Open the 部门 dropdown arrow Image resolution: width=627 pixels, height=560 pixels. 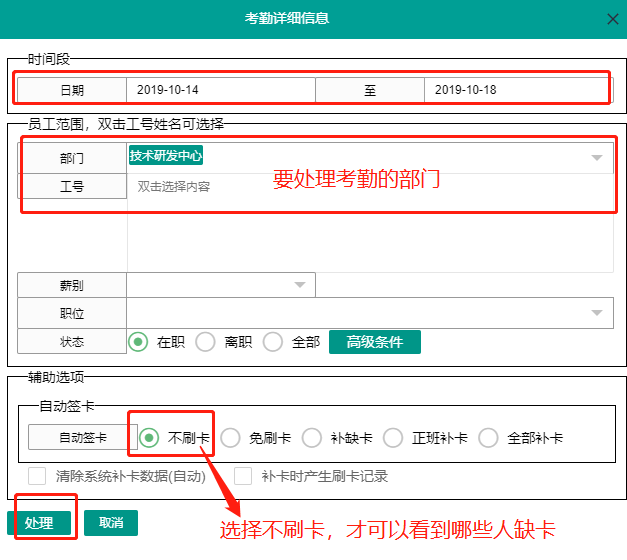click(597, 157)
